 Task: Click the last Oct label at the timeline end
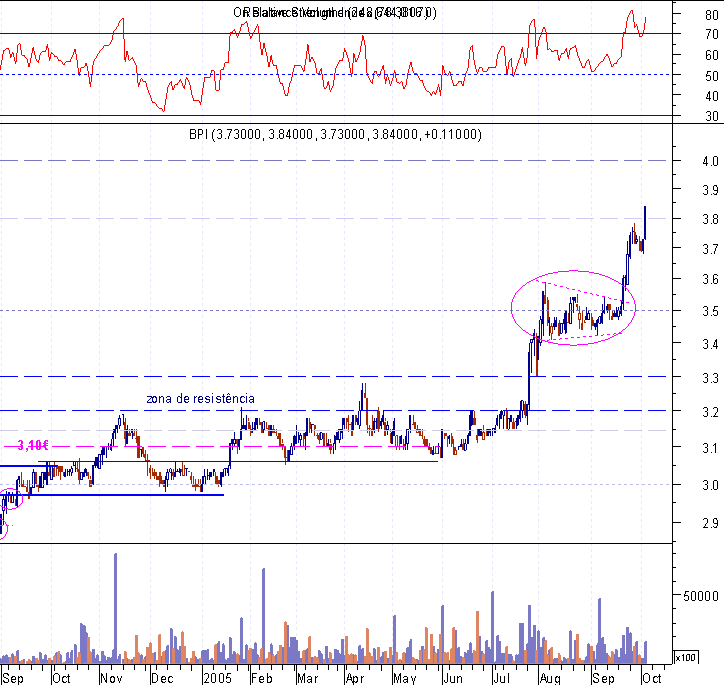652,678
